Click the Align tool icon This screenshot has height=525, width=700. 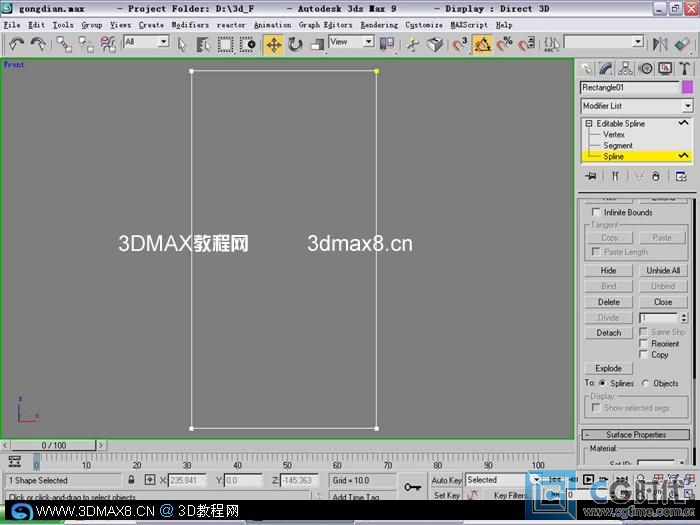tap(682, 44)
